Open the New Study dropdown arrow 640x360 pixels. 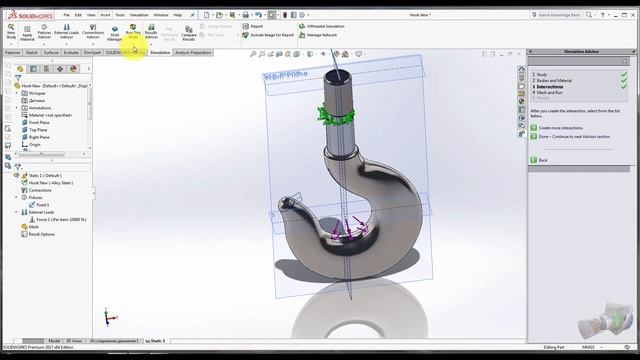click(11, 44)
